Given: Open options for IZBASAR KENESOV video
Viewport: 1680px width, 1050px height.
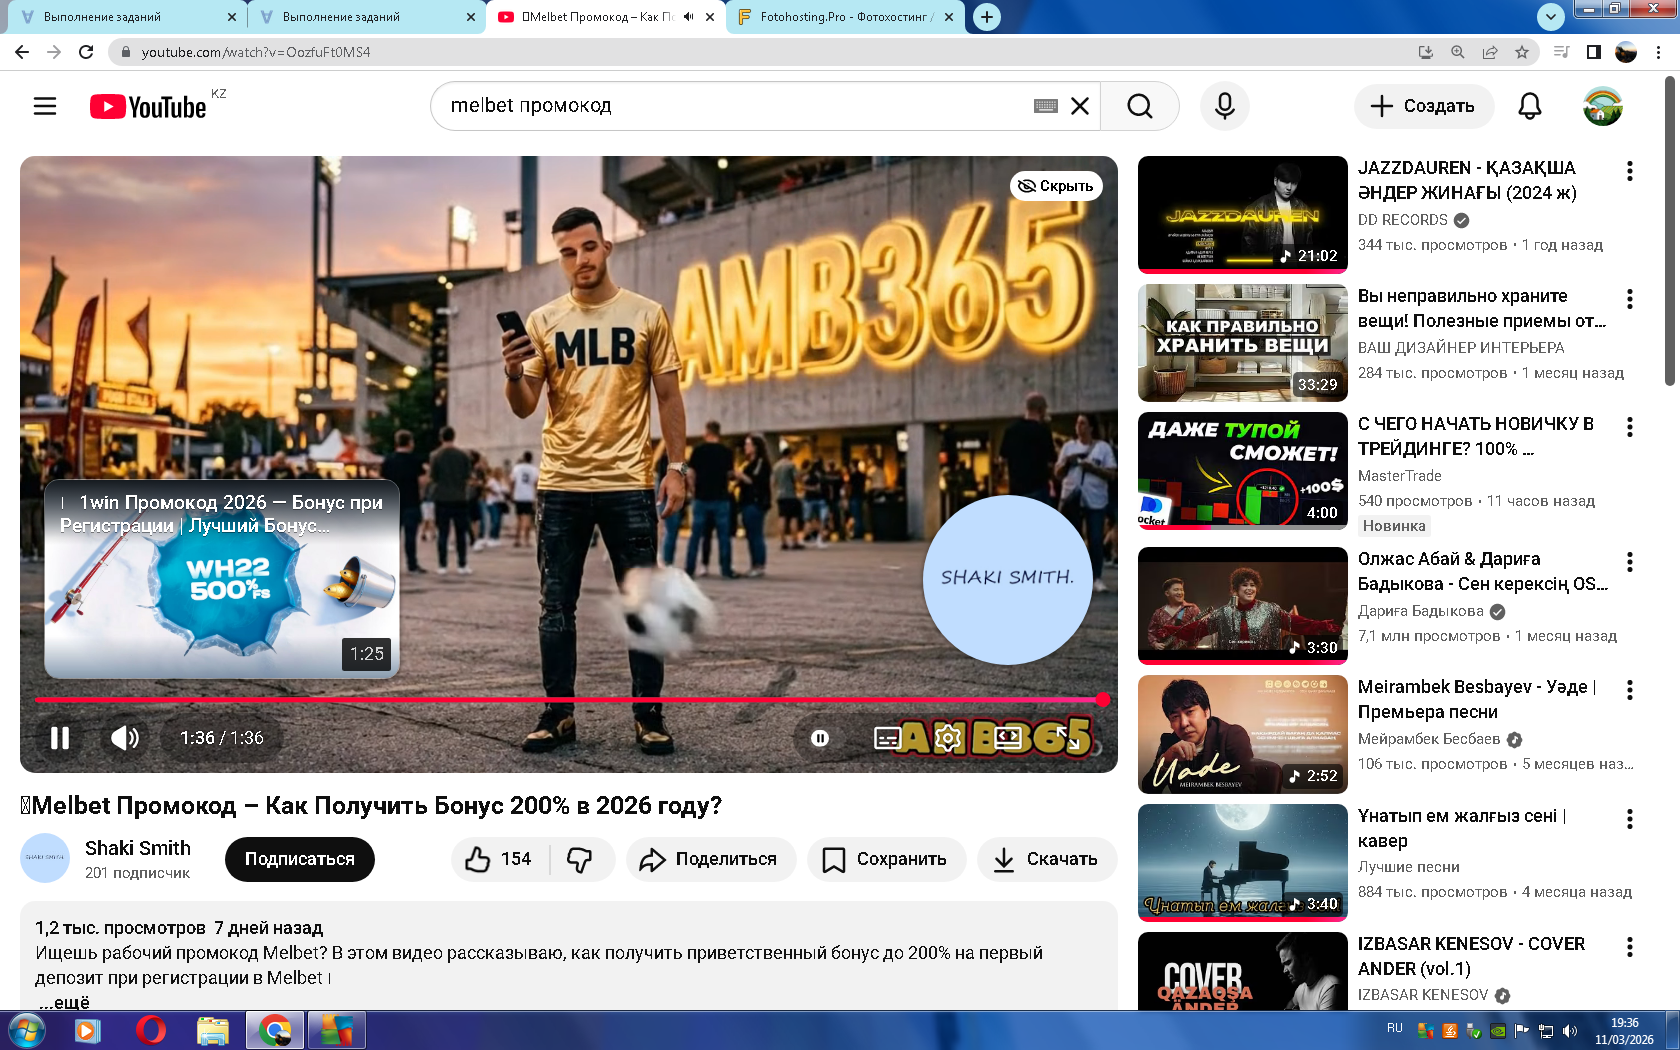Looking at the screenshot, I should [1630, 947].
